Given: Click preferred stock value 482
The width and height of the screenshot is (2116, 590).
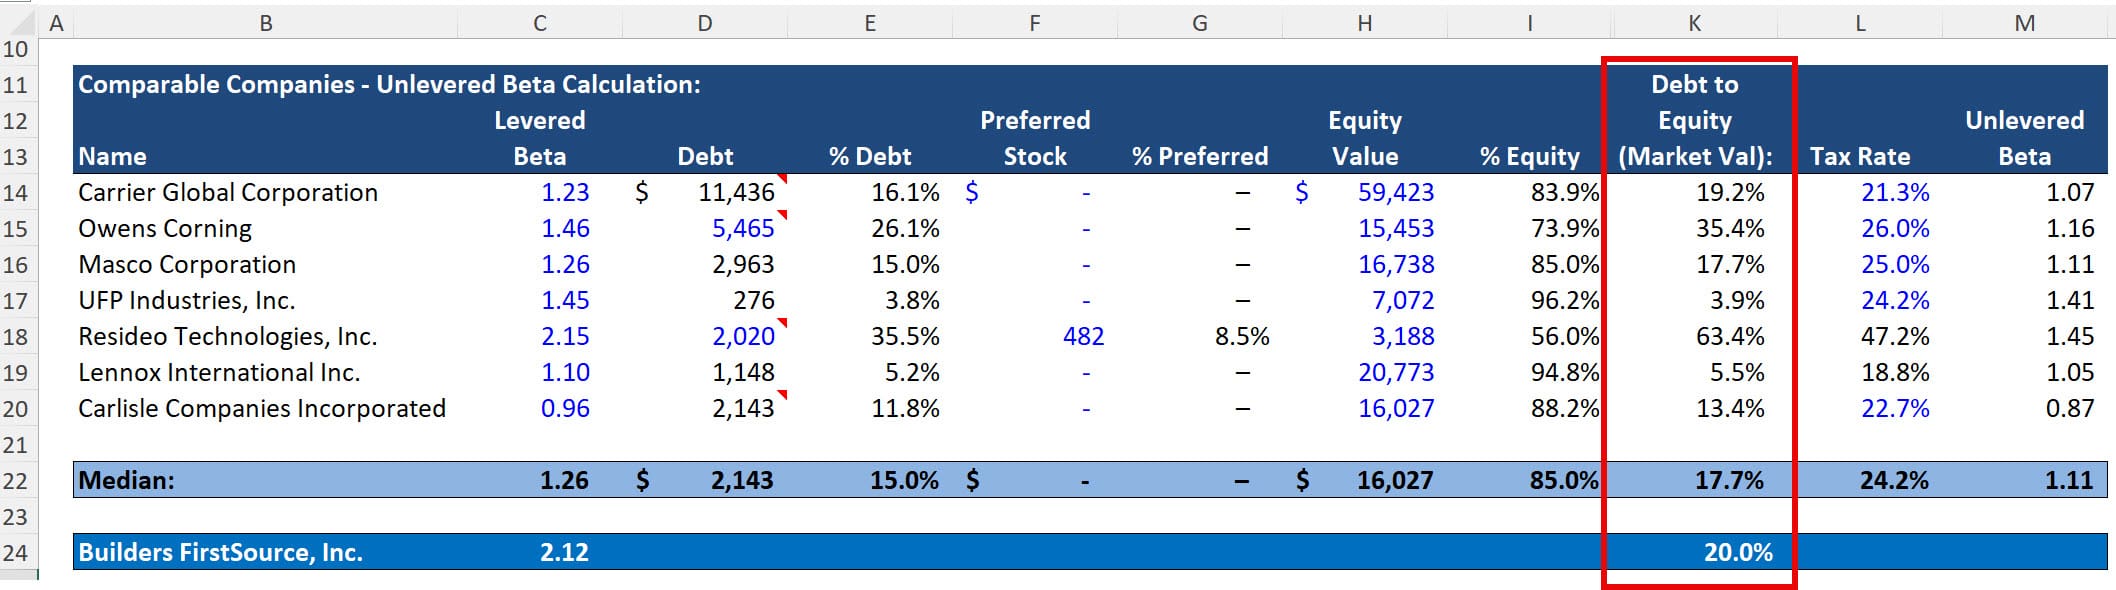Looking at the screenshot, I should (x=1083, y=336).
